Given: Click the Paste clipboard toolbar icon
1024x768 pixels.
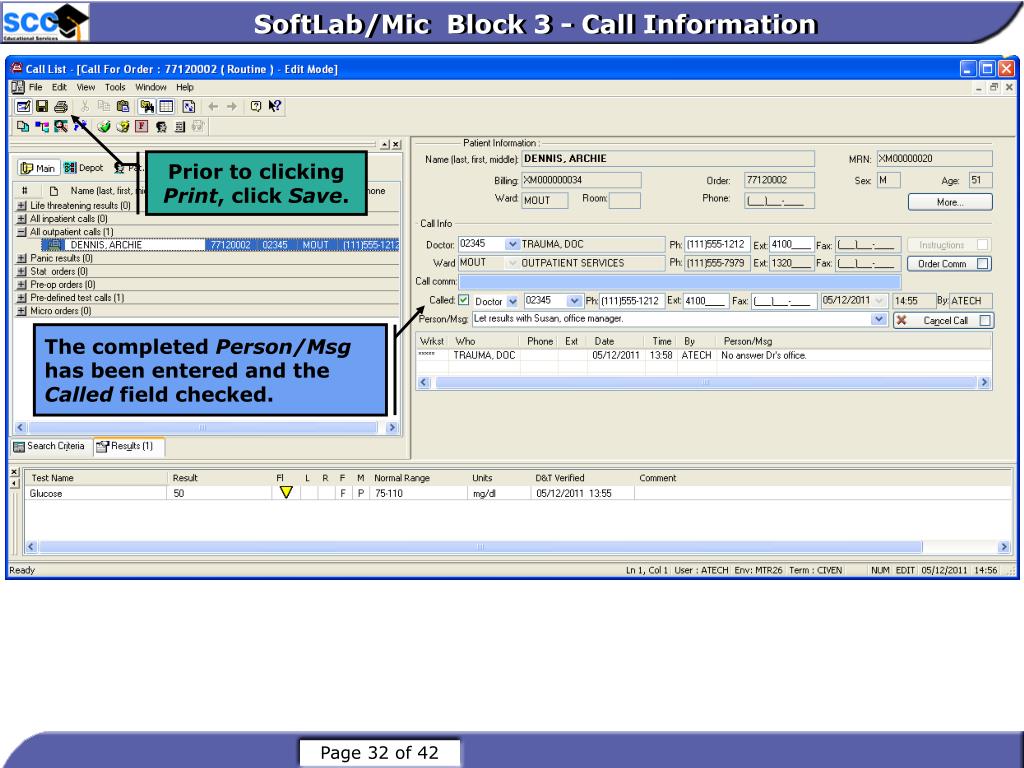Looking at the screenshot, I should [123, 106].
